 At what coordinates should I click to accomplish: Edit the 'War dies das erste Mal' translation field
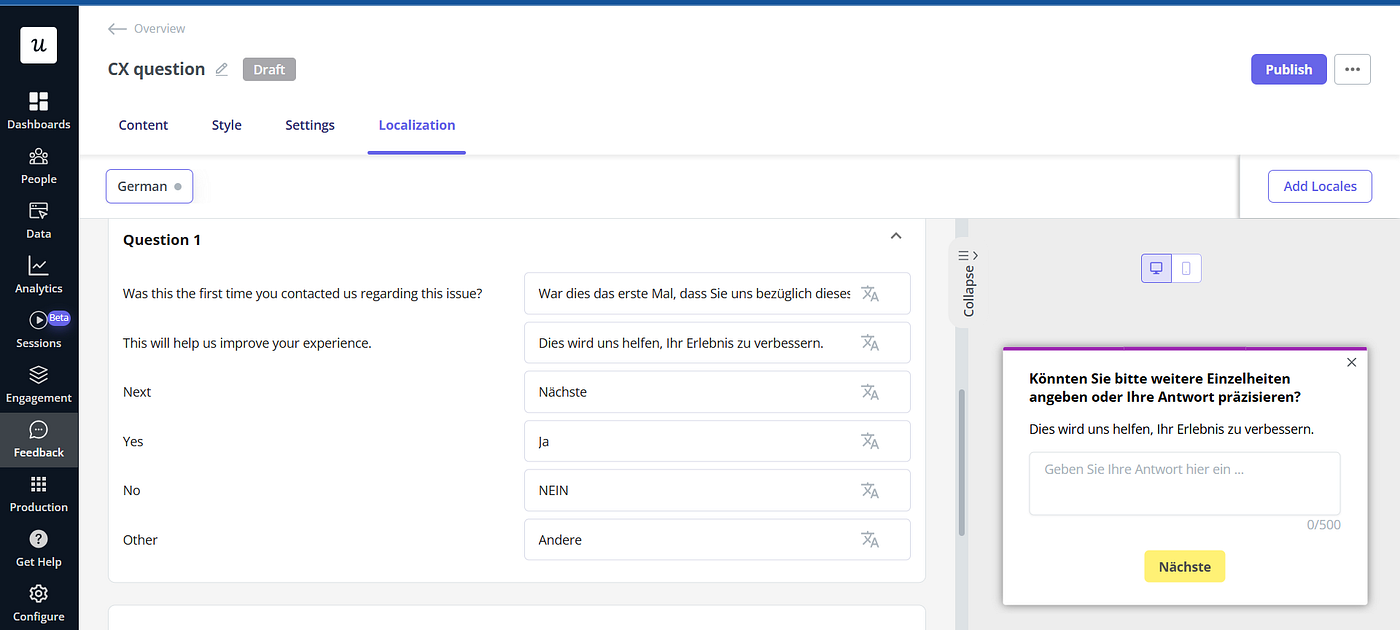pos(717,294)
